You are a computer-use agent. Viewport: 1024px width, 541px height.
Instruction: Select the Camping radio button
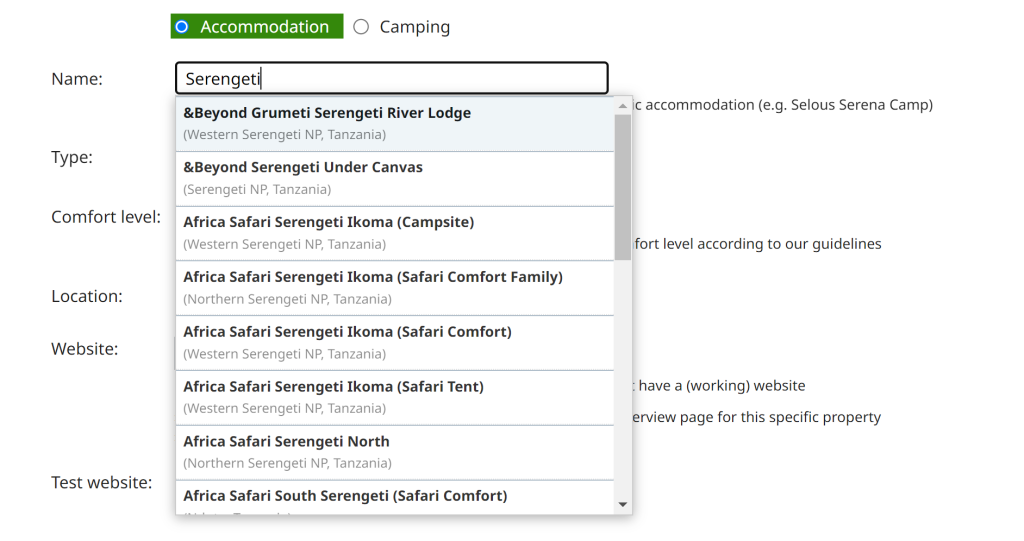click(361, 27)
